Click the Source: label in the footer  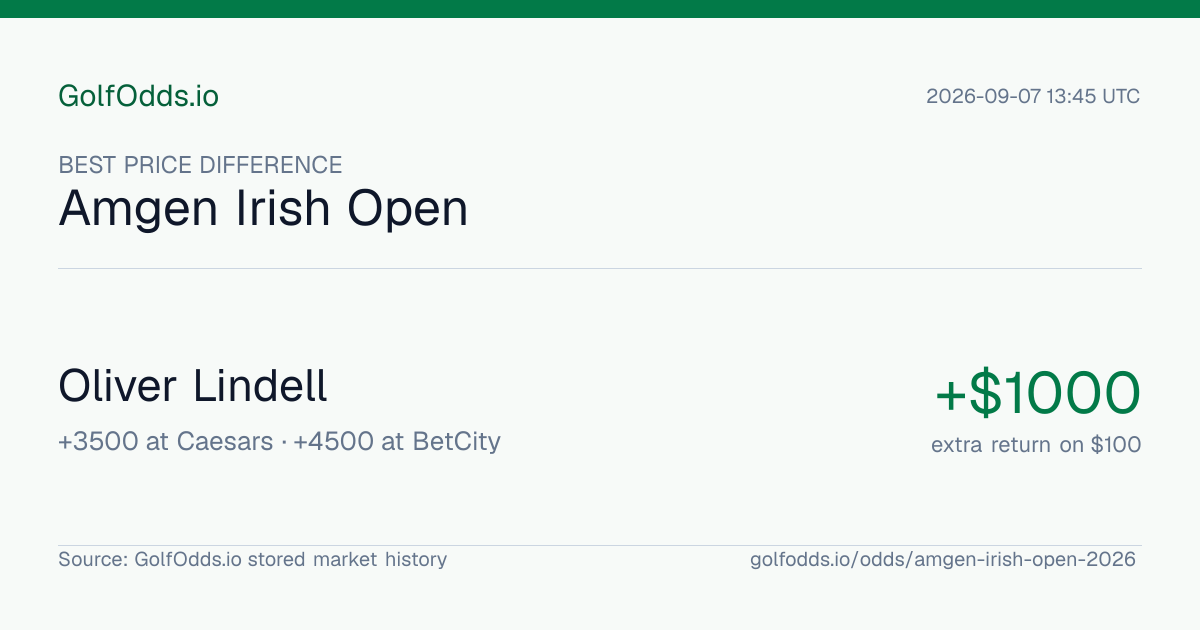pyautogui.click(x=93, y=560)
